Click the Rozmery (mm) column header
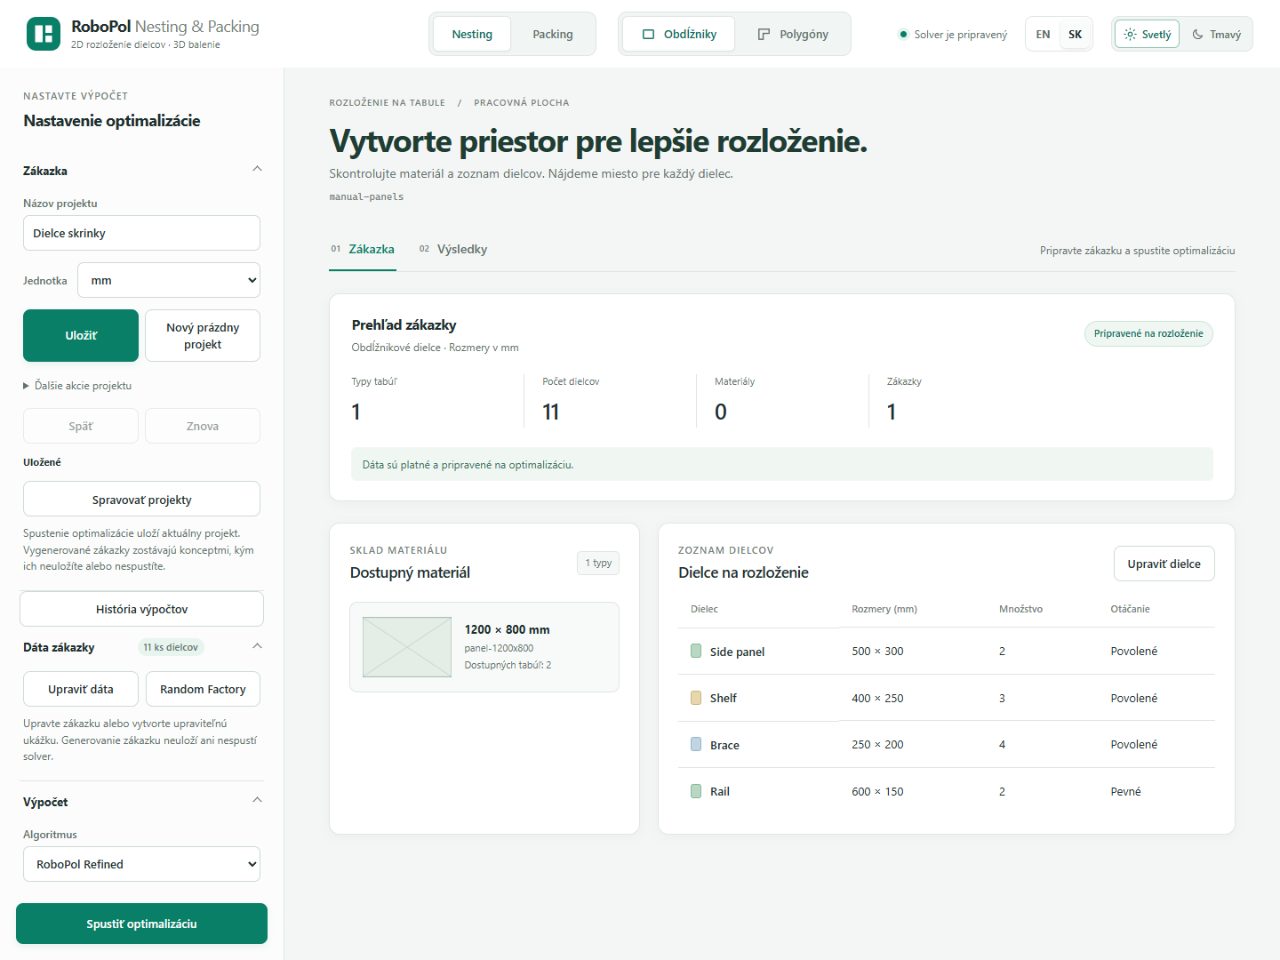Screen dimensions: 1280x960 click(x=884, y=609)
